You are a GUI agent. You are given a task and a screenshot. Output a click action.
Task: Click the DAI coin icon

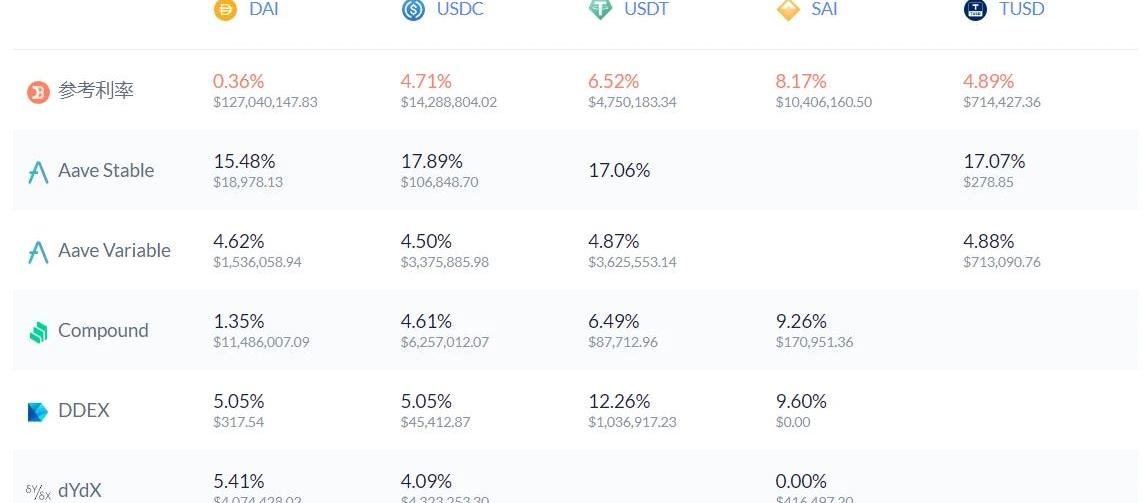tap(225, 10)
